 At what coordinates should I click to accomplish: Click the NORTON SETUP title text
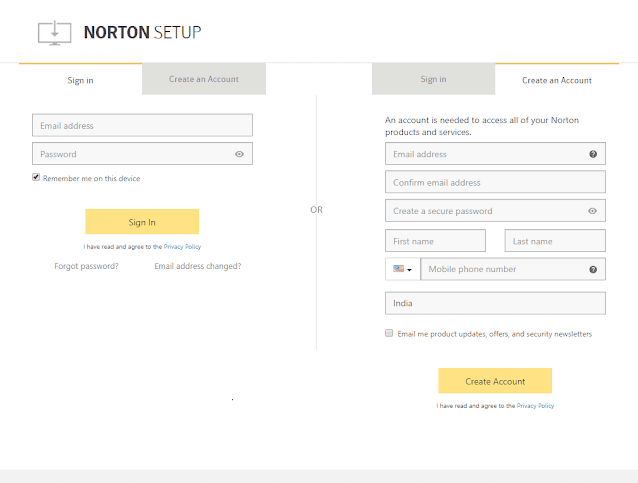point(142,33)
